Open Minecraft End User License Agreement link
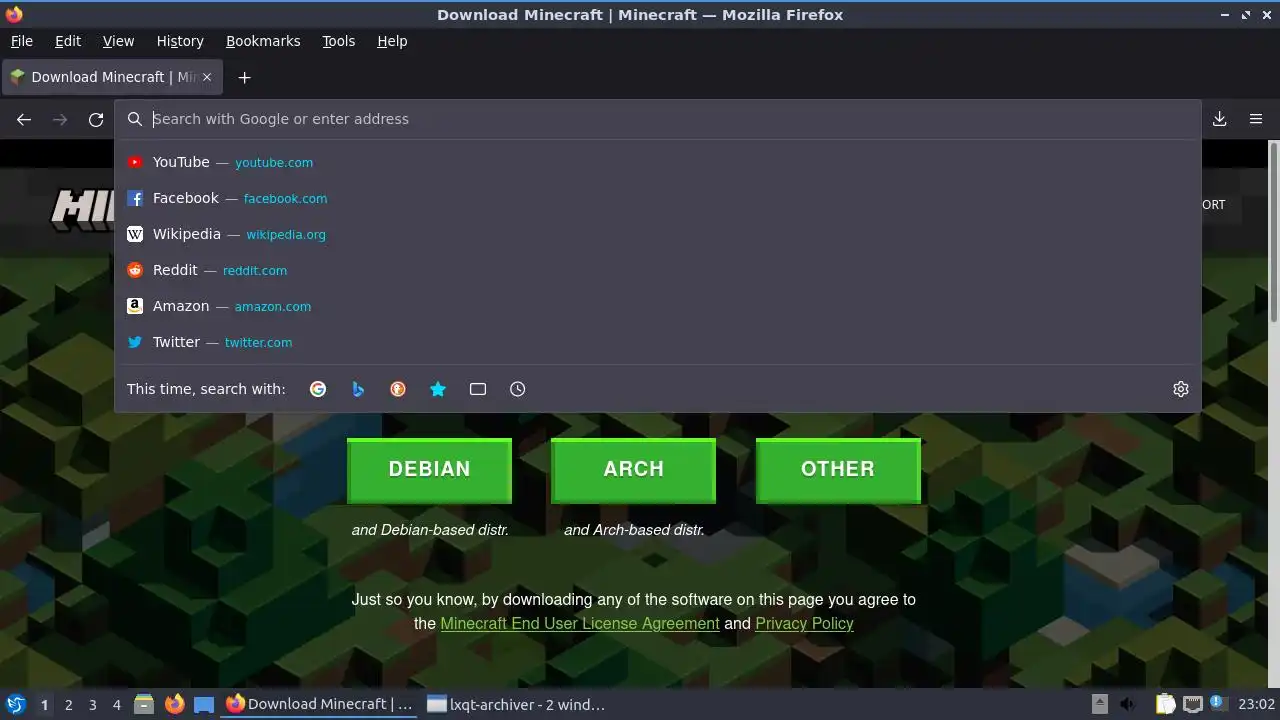This screenshot has height=720, width=1280. (580, 623)
